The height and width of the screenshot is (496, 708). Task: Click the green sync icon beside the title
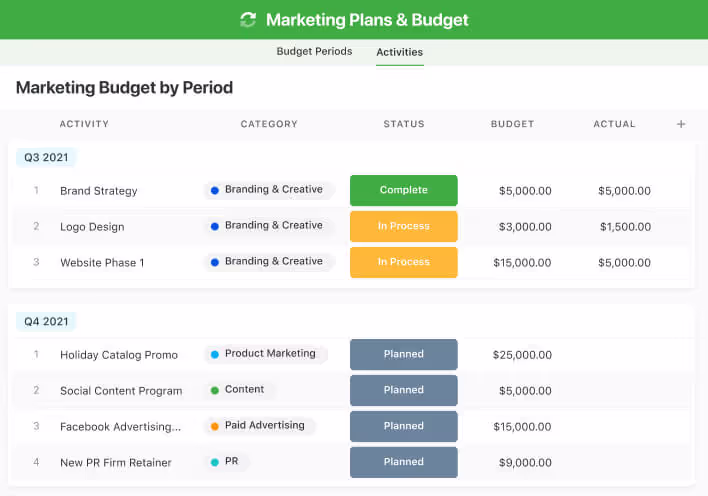[248, 20]
